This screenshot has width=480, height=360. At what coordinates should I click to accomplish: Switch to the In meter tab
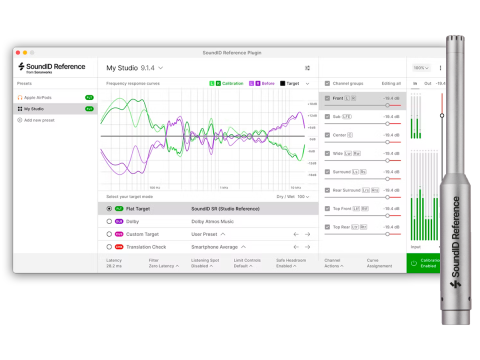click(x=415, y=83)
